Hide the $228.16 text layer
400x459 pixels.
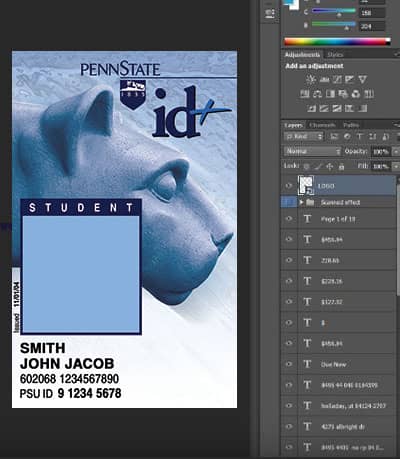[289, 281]
